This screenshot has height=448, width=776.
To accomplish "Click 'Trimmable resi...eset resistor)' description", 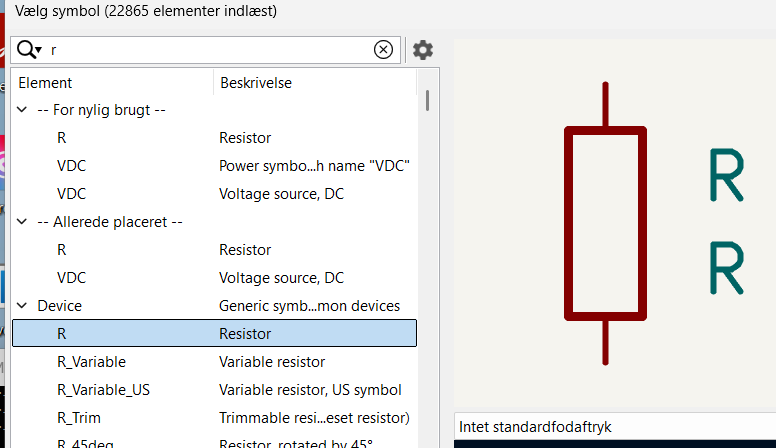I will [314, 418].
